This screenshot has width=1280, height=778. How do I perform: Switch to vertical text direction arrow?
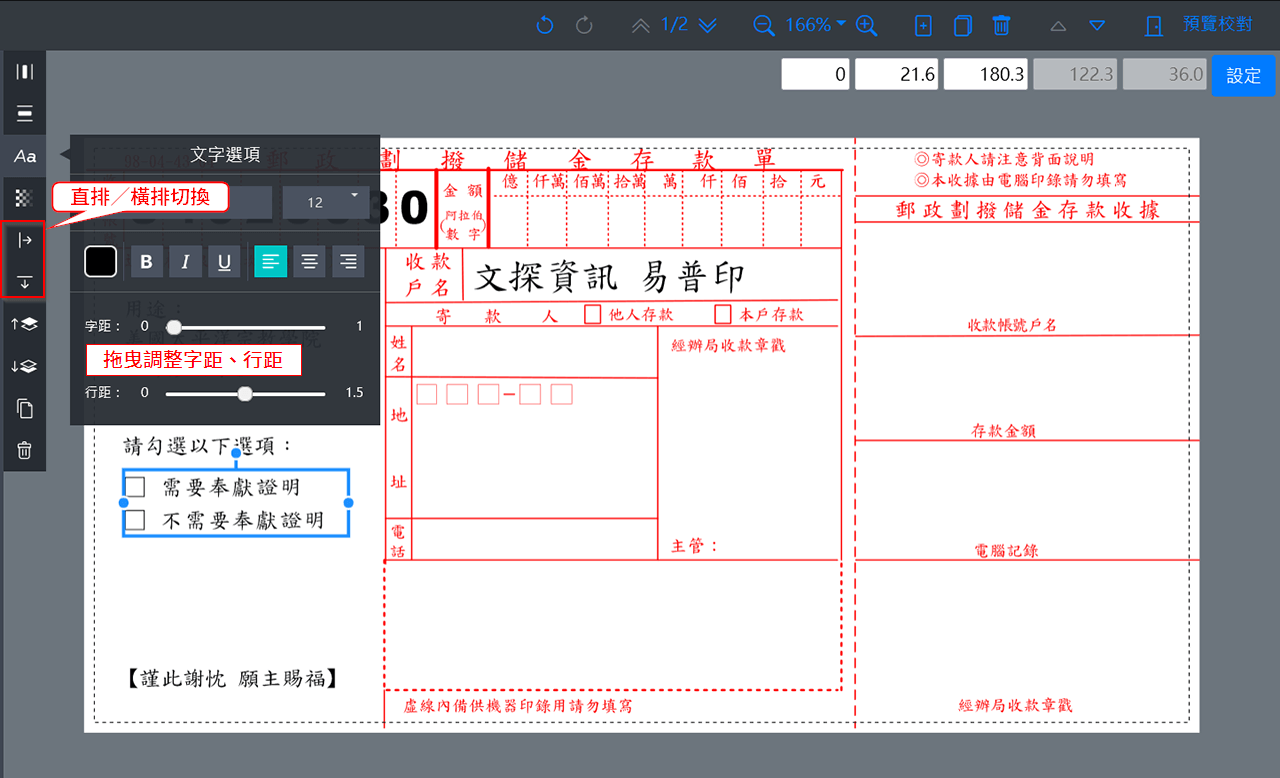pos(25,282)
